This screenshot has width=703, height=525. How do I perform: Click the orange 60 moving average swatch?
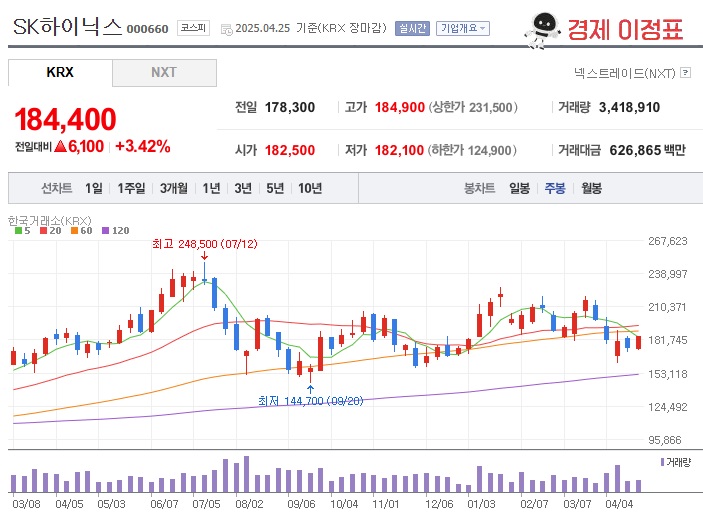(x=74, y=230)
